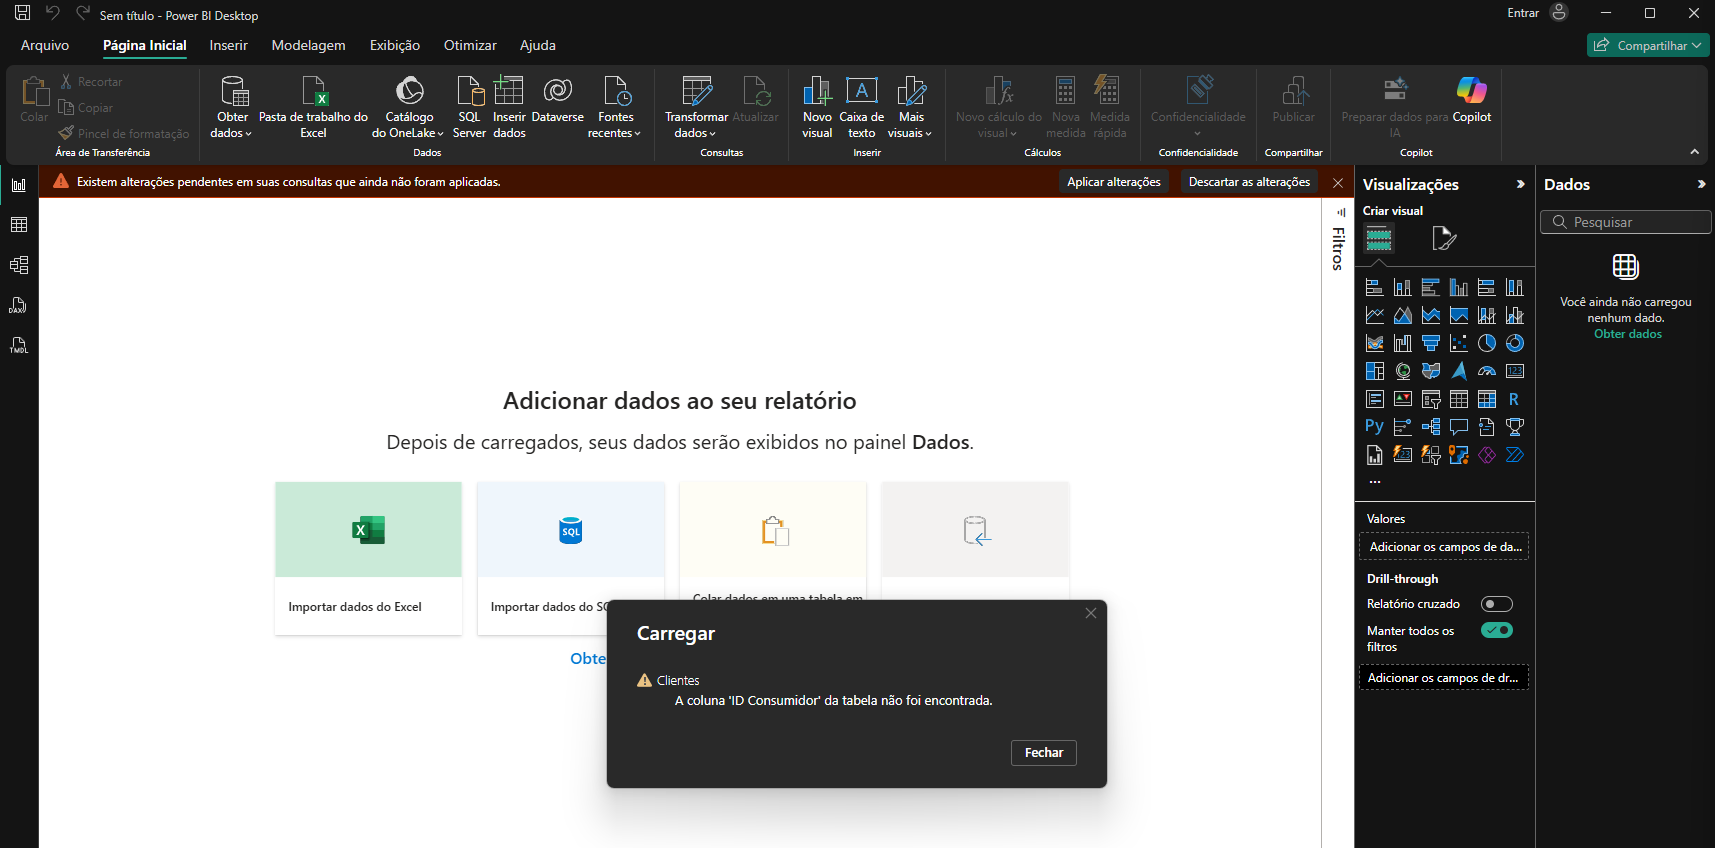Image resolution: width=1715 pixels, height=848 pixels.
Task: Select the matrix visual
Action: [1487, 399]
